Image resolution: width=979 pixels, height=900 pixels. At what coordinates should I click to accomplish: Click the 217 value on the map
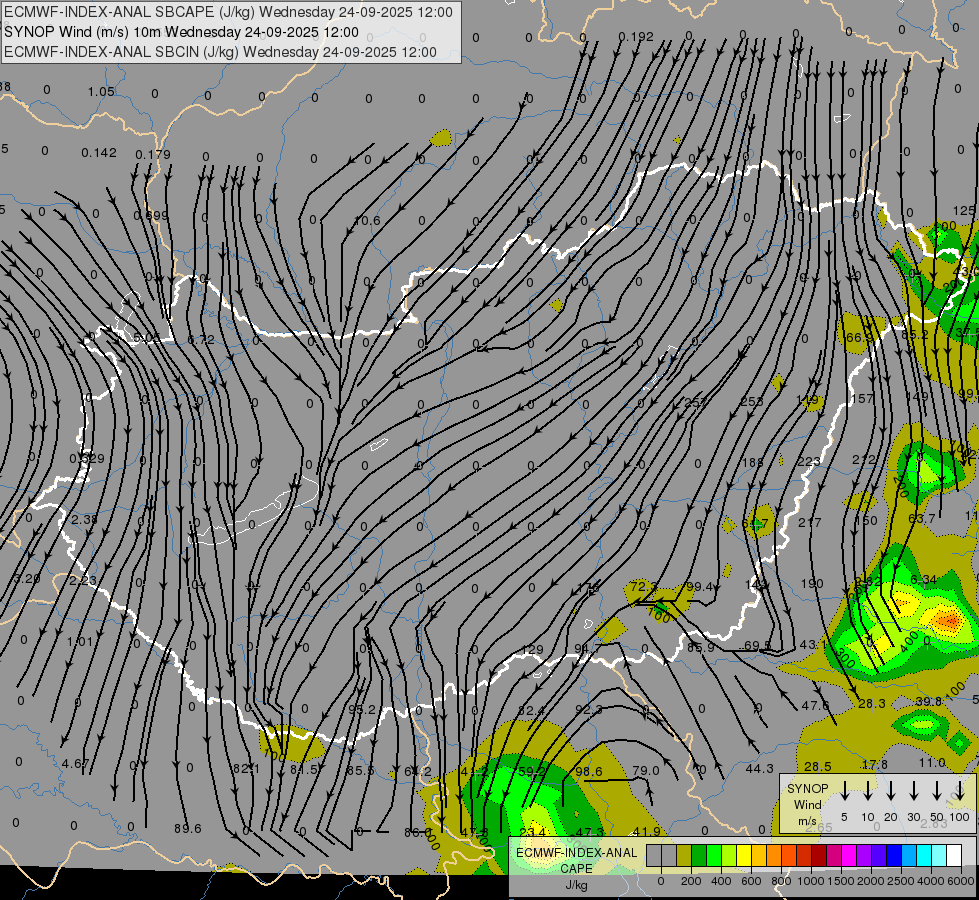click(810, 522)
